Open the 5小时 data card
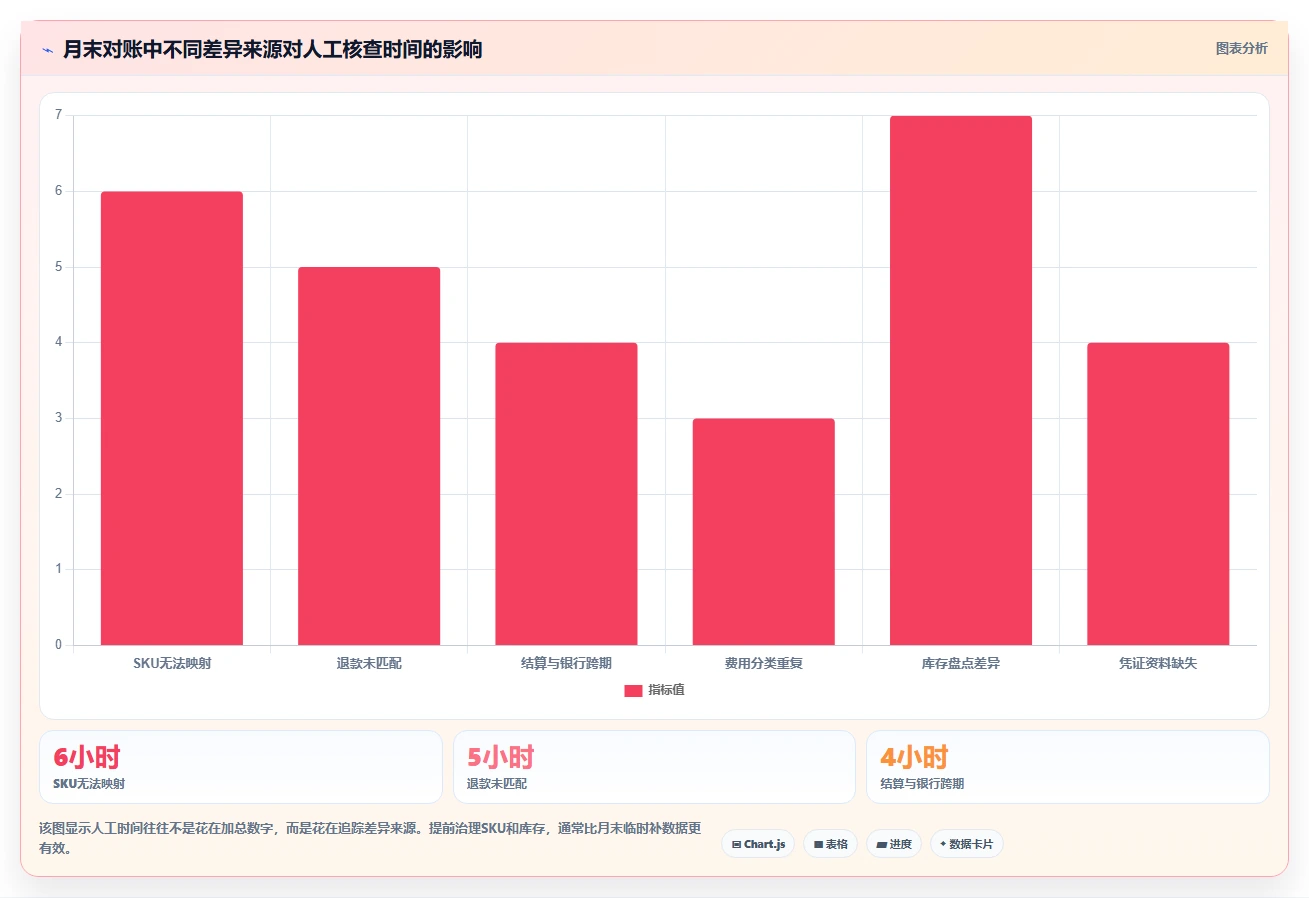Screen dimensions: 1309x898 (654, 767)
